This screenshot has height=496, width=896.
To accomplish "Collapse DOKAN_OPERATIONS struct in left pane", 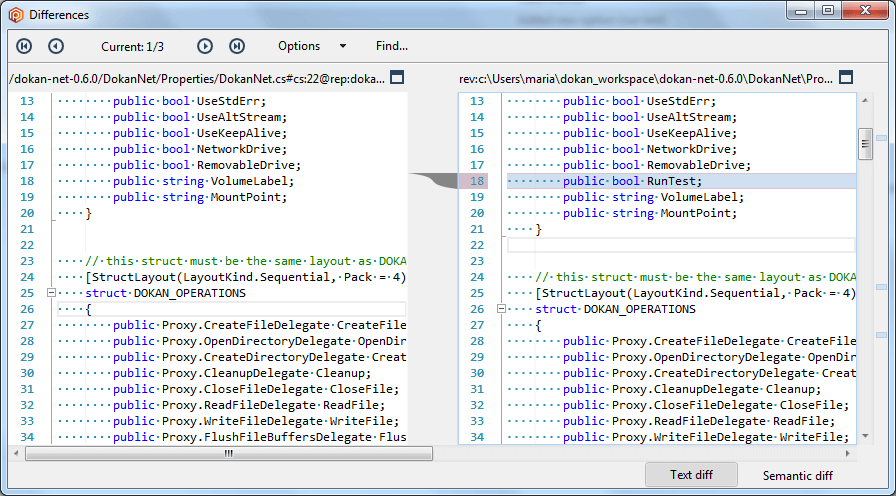I will click(x=51, y=293).
